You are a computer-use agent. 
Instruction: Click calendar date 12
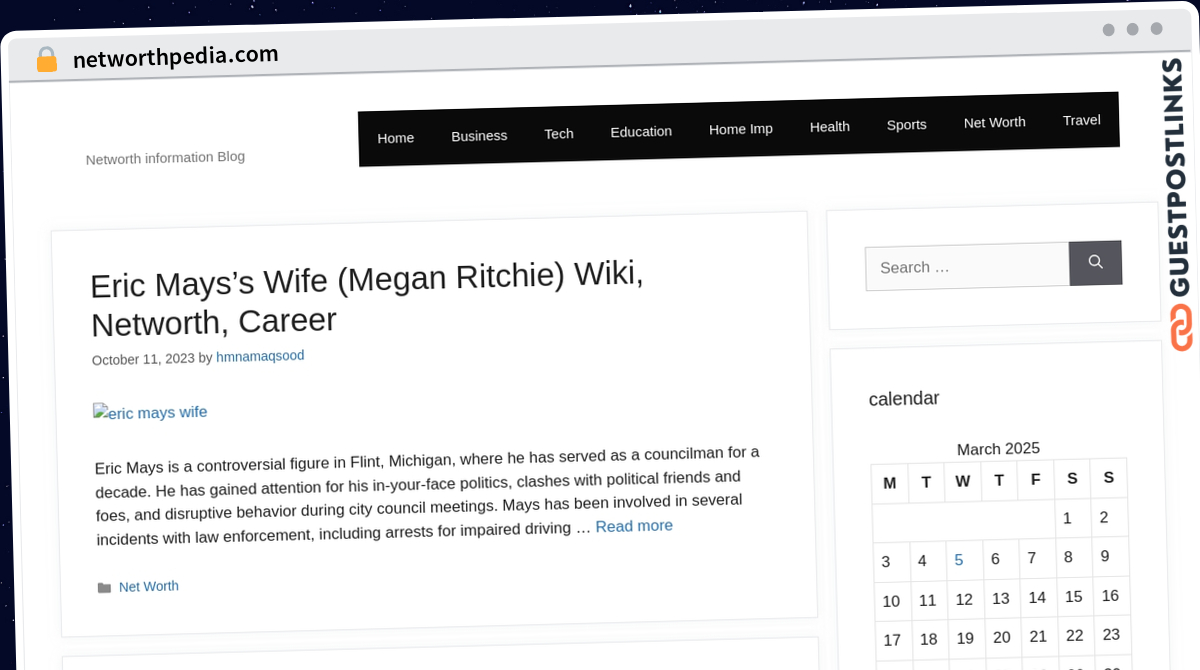click(x=964, y=600)
